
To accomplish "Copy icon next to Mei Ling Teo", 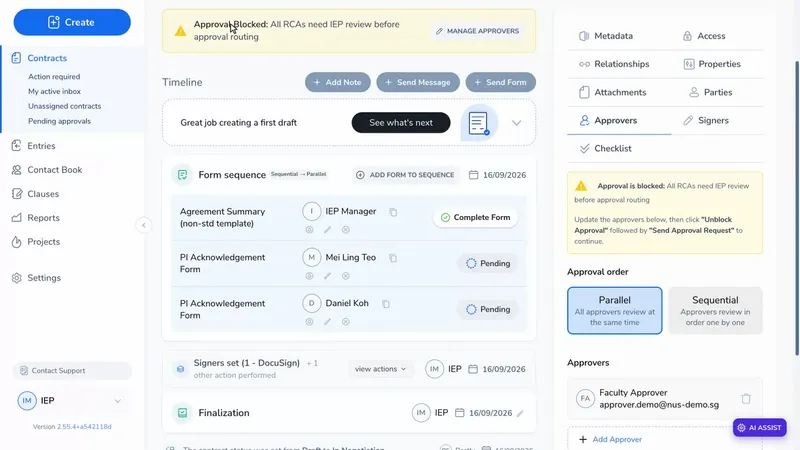I will (393, 258).
